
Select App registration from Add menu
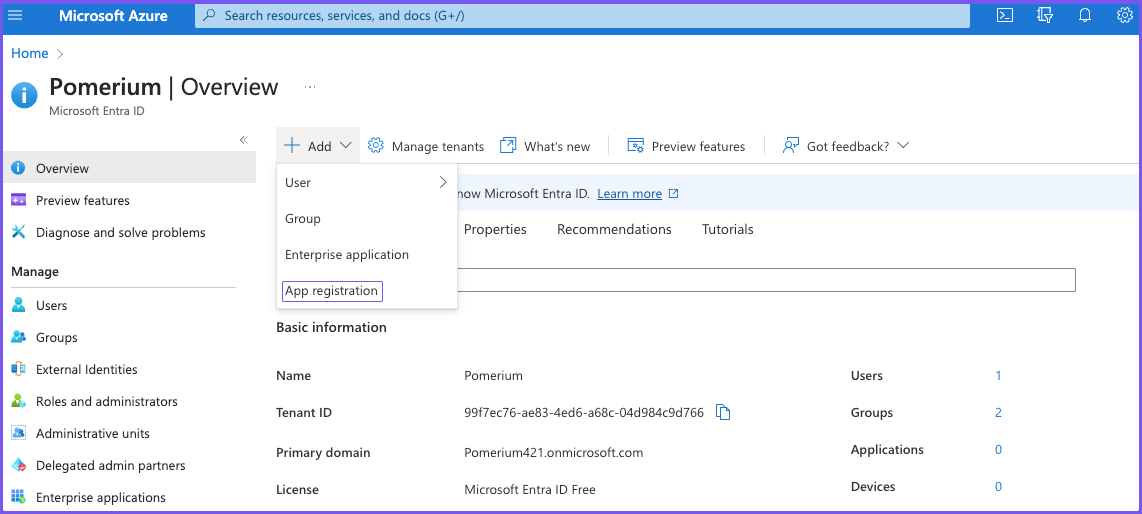tap(332, 291)
